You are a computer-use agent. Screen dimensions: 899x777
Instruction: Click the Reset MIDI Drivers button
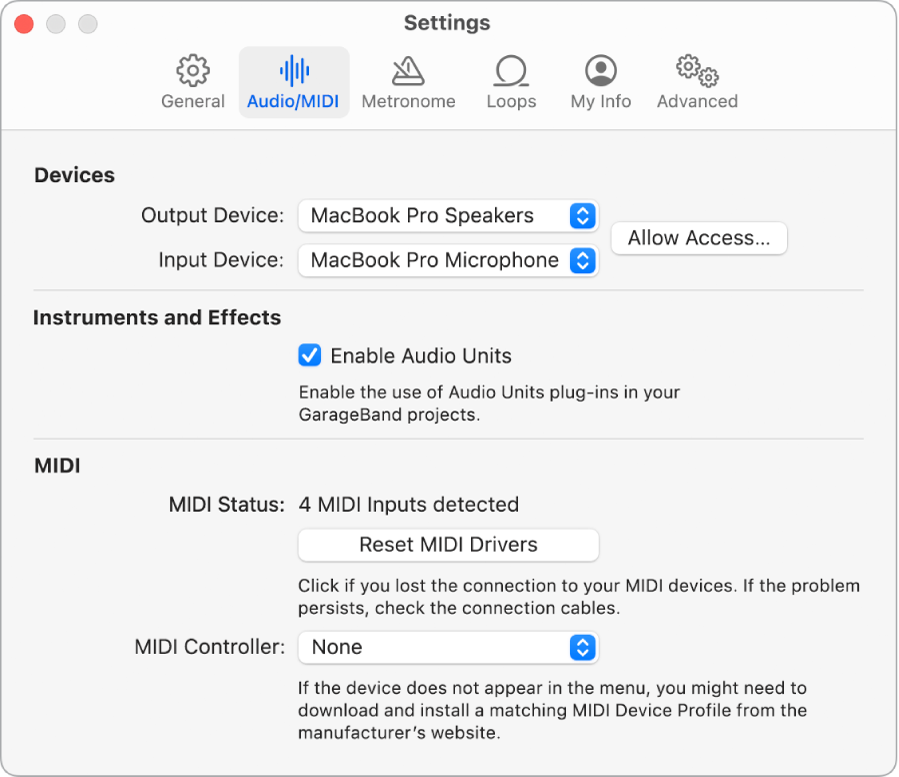coord(448,545)
